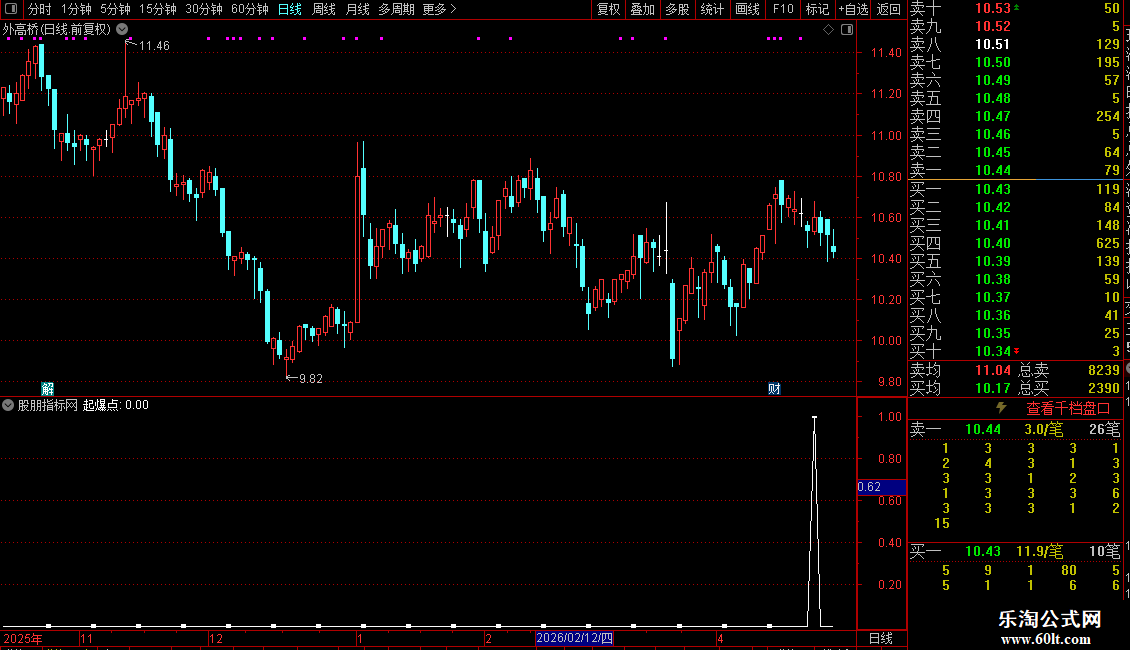Screen dimensions: 1130x650
Task: Click the 财 financial marker icon
Action: [774, 389]
